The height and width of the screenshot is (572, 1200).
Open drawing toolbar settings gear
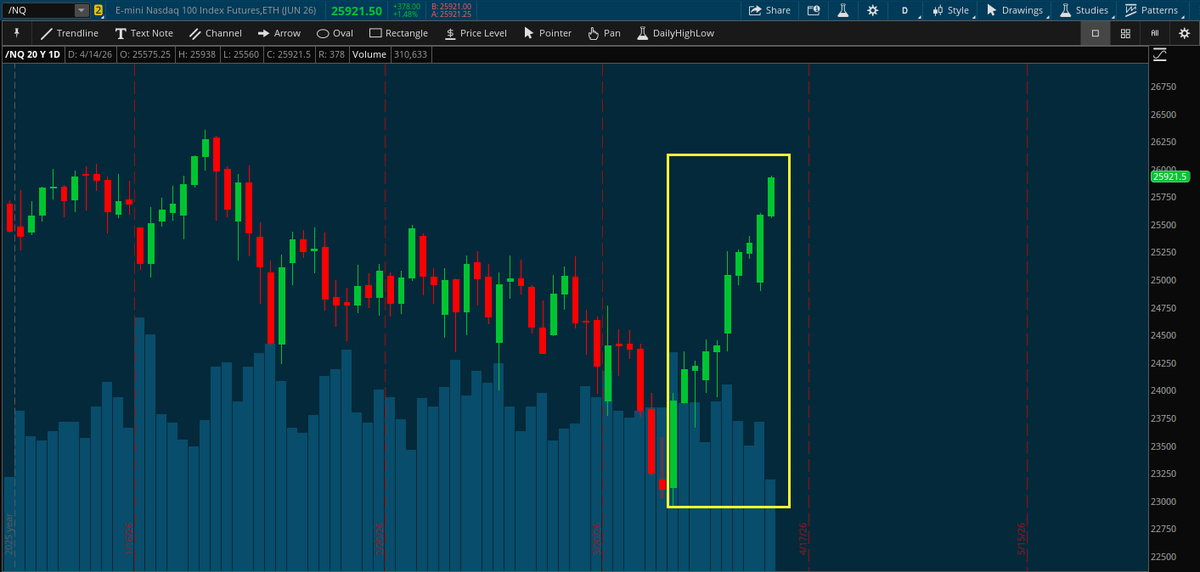[1182, 33]
